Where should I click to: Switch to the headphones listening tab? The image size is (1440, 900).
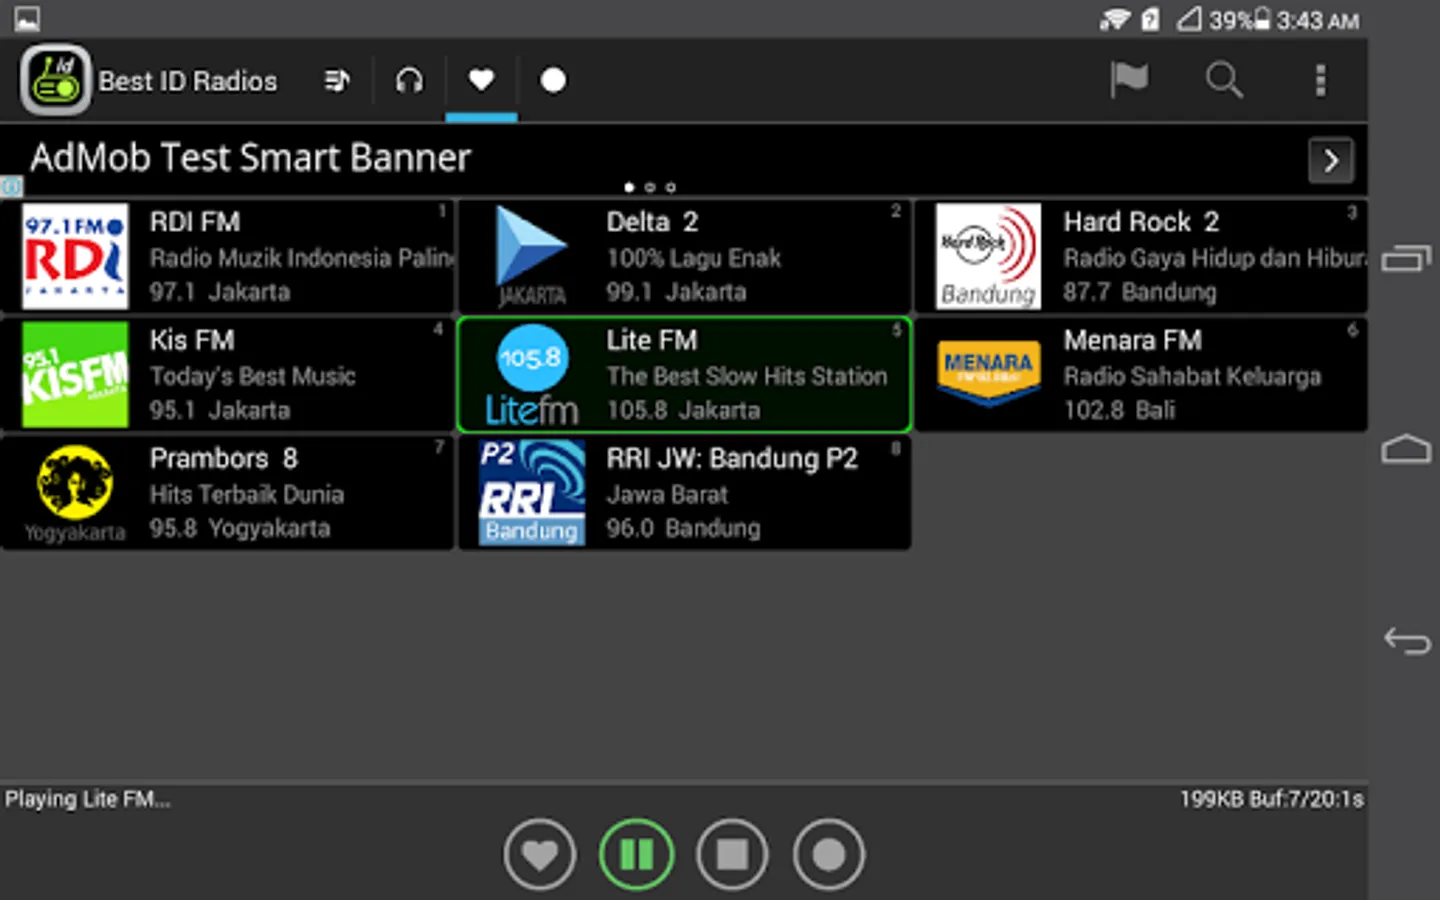coord(409,80)
